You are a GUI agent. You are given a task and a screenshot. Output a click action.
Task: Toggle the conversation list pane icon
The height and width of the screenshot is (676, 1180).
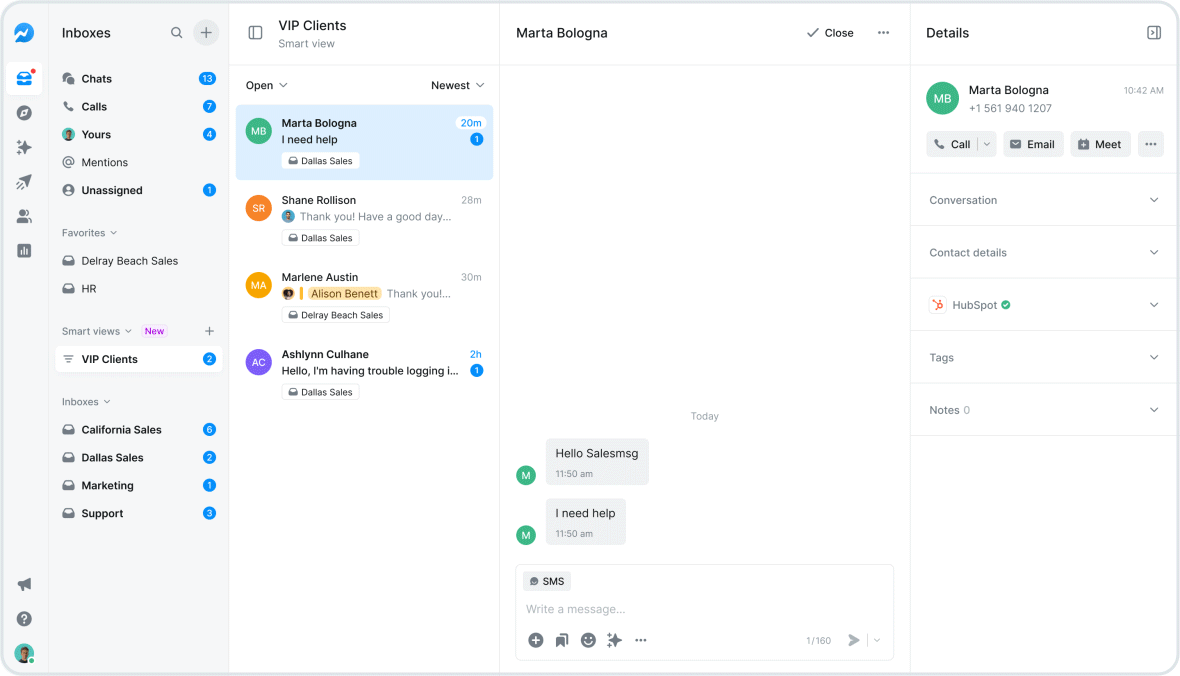[256, 33]
